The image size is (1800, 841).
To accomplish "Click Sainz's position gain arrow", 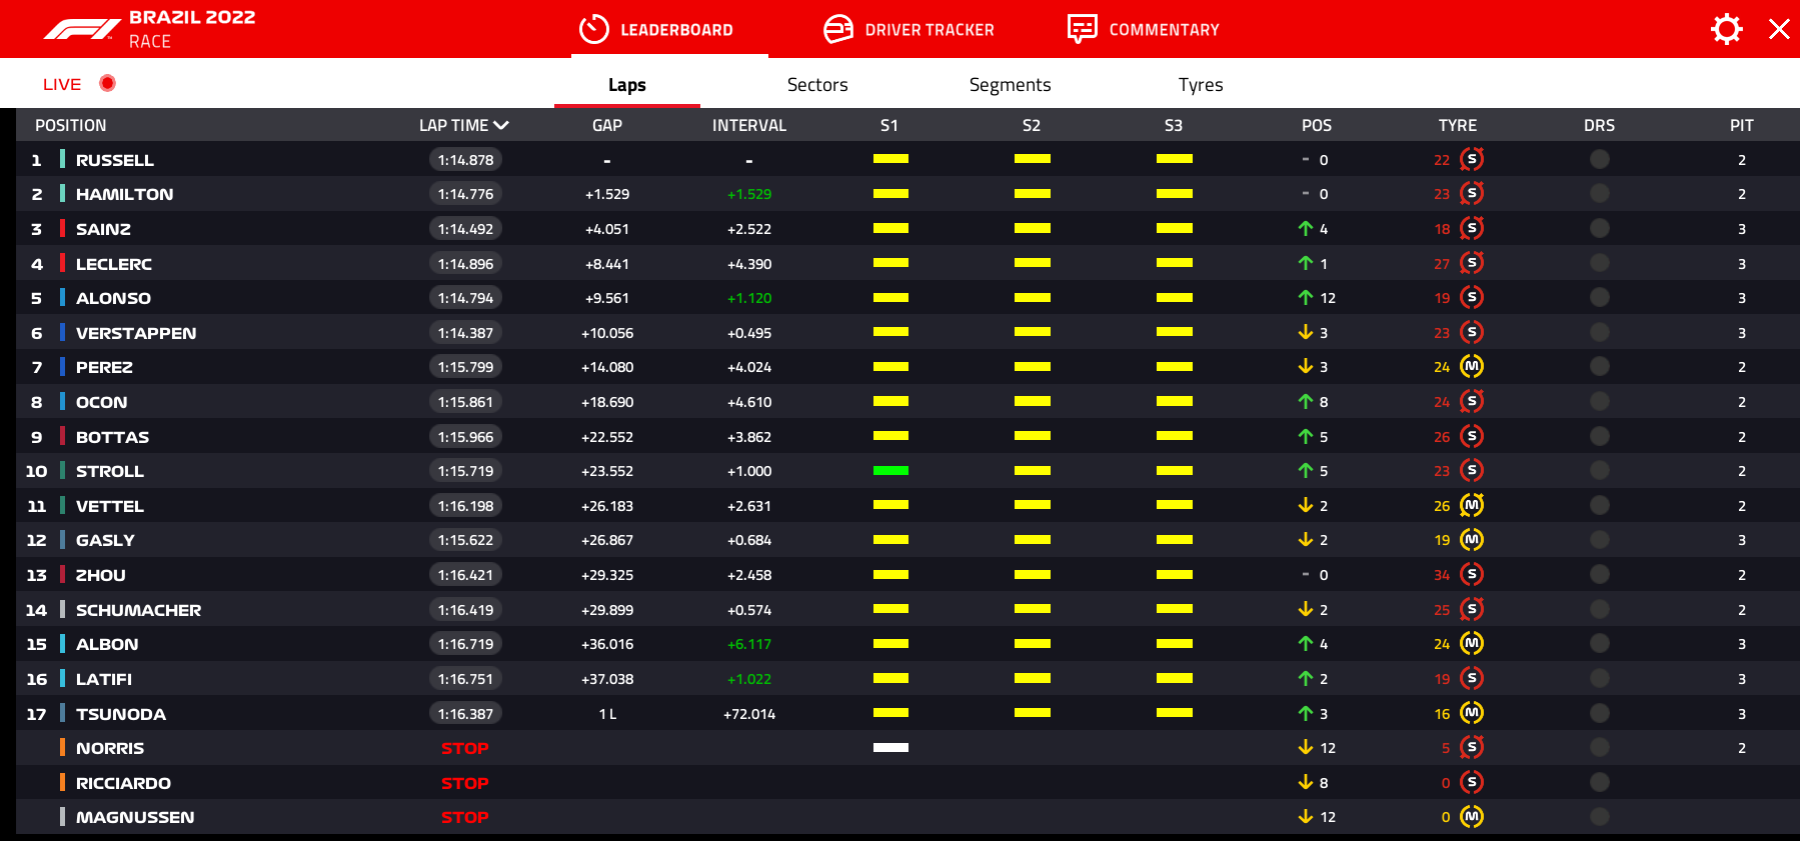I will (x=1305, y=228).
